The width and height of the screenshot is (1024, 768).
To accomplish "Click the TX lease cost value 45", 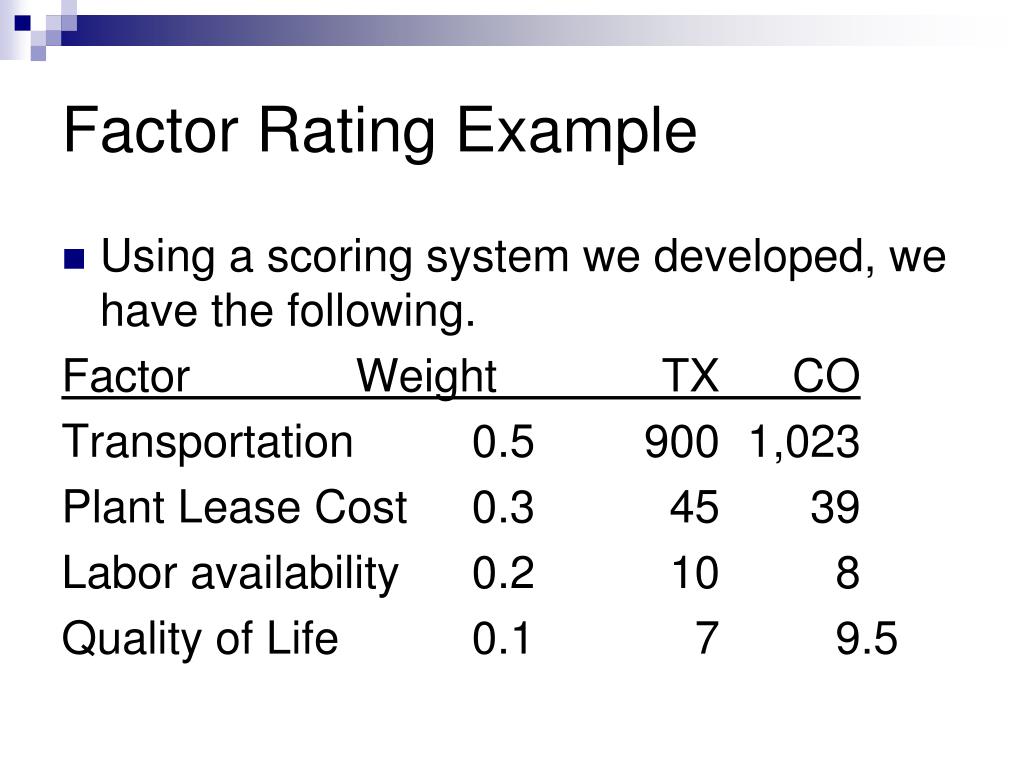I will (x=694, y=507).
